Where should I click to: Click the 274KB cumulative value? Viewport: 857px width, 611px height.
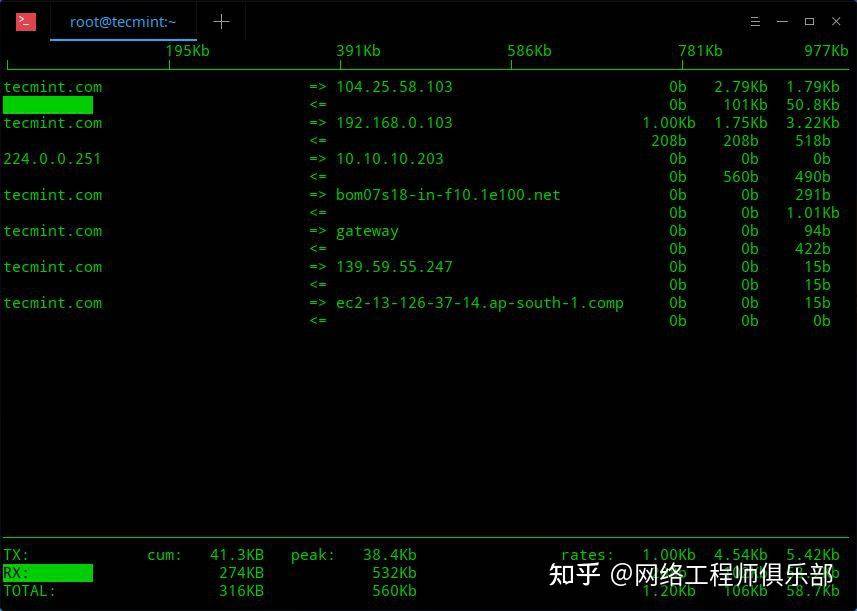click(x=242, y=573)
